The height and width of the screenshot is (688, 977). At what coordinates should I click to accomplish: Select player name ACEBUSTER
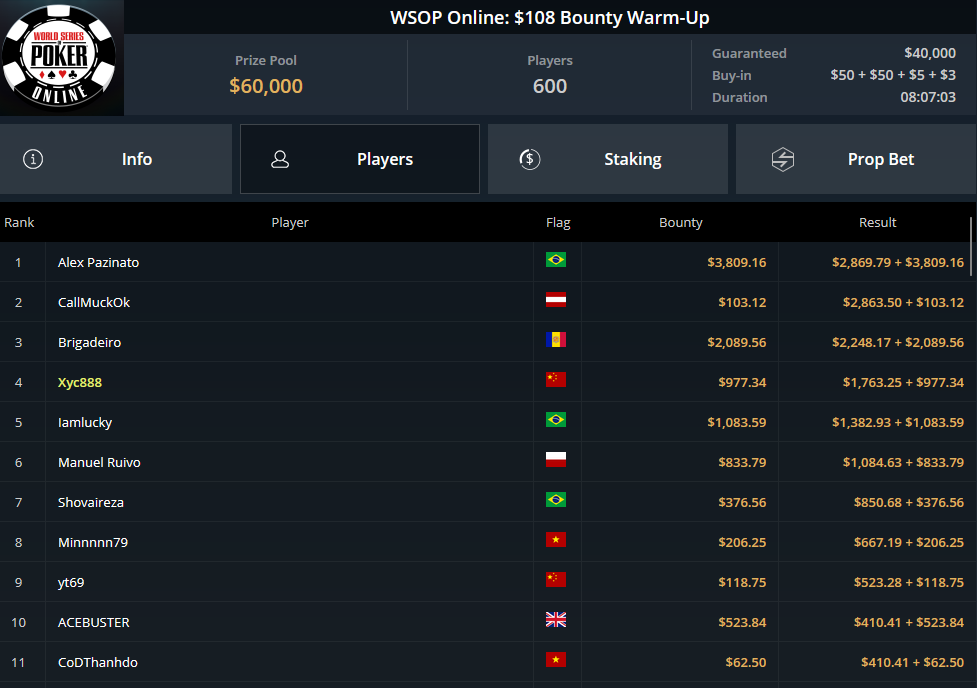pos(94,623)
